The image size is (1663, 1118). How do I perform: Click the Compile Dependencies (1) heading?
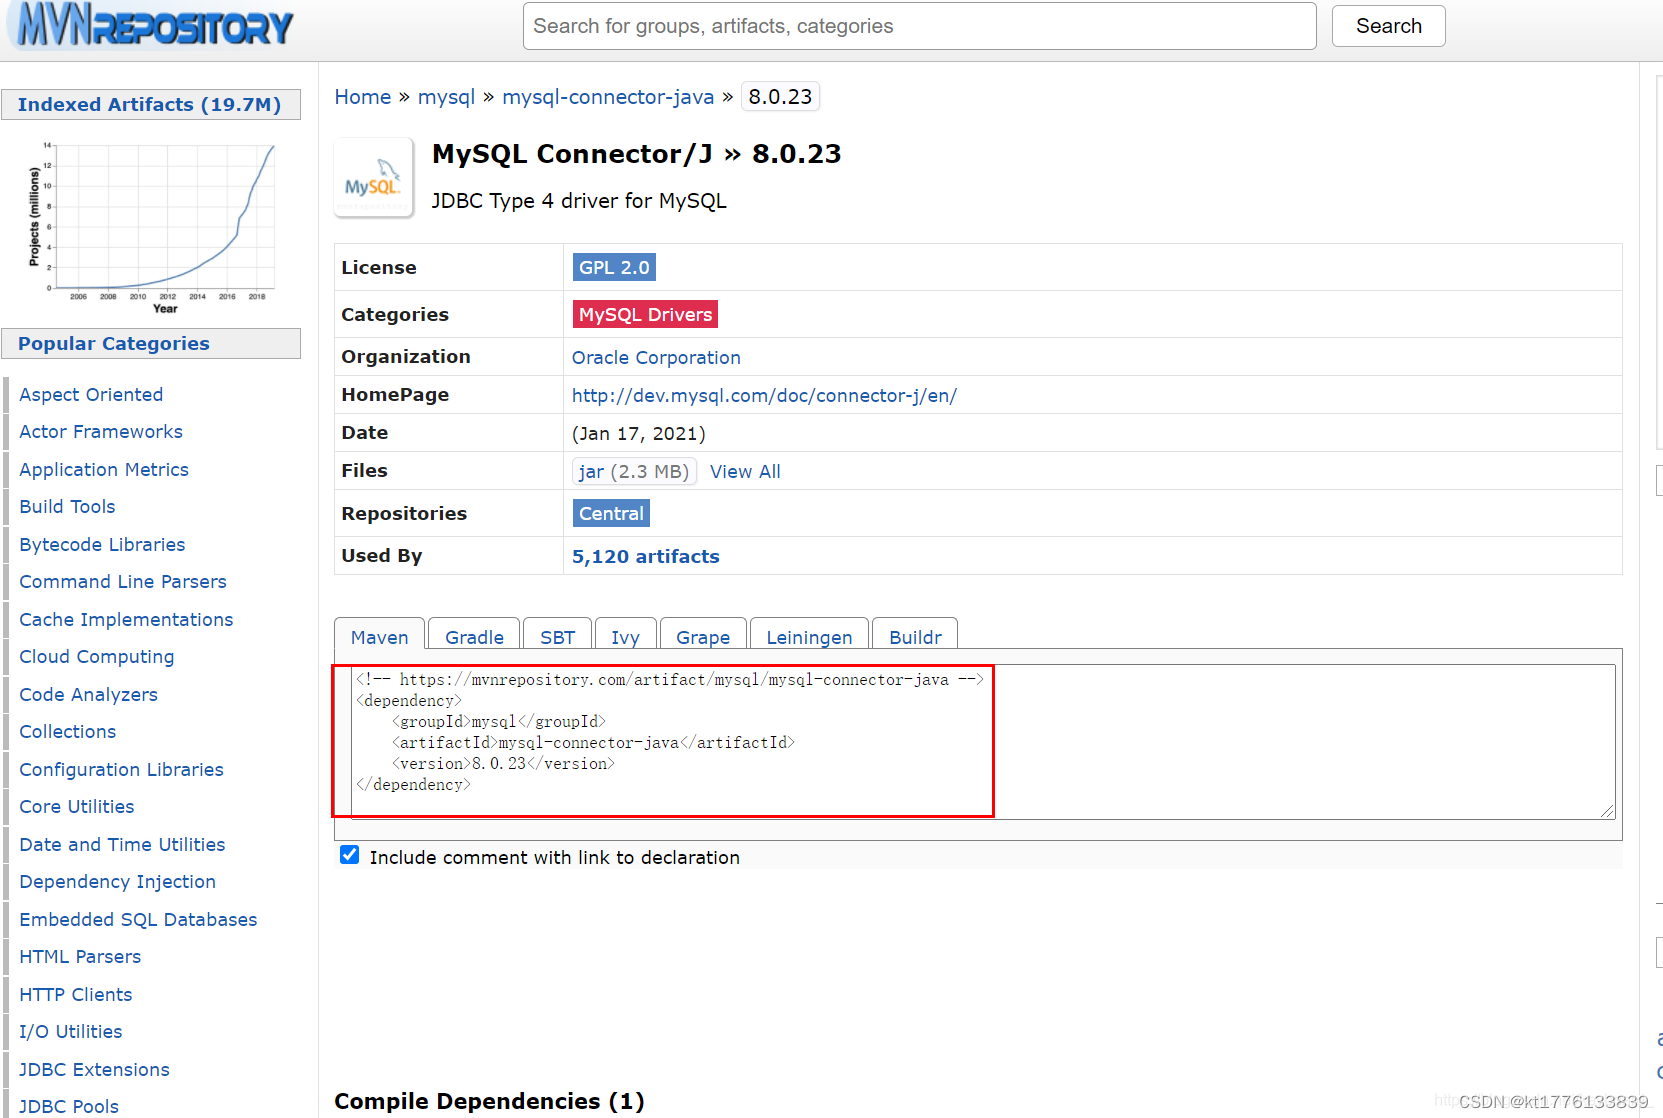point(489,1101)
